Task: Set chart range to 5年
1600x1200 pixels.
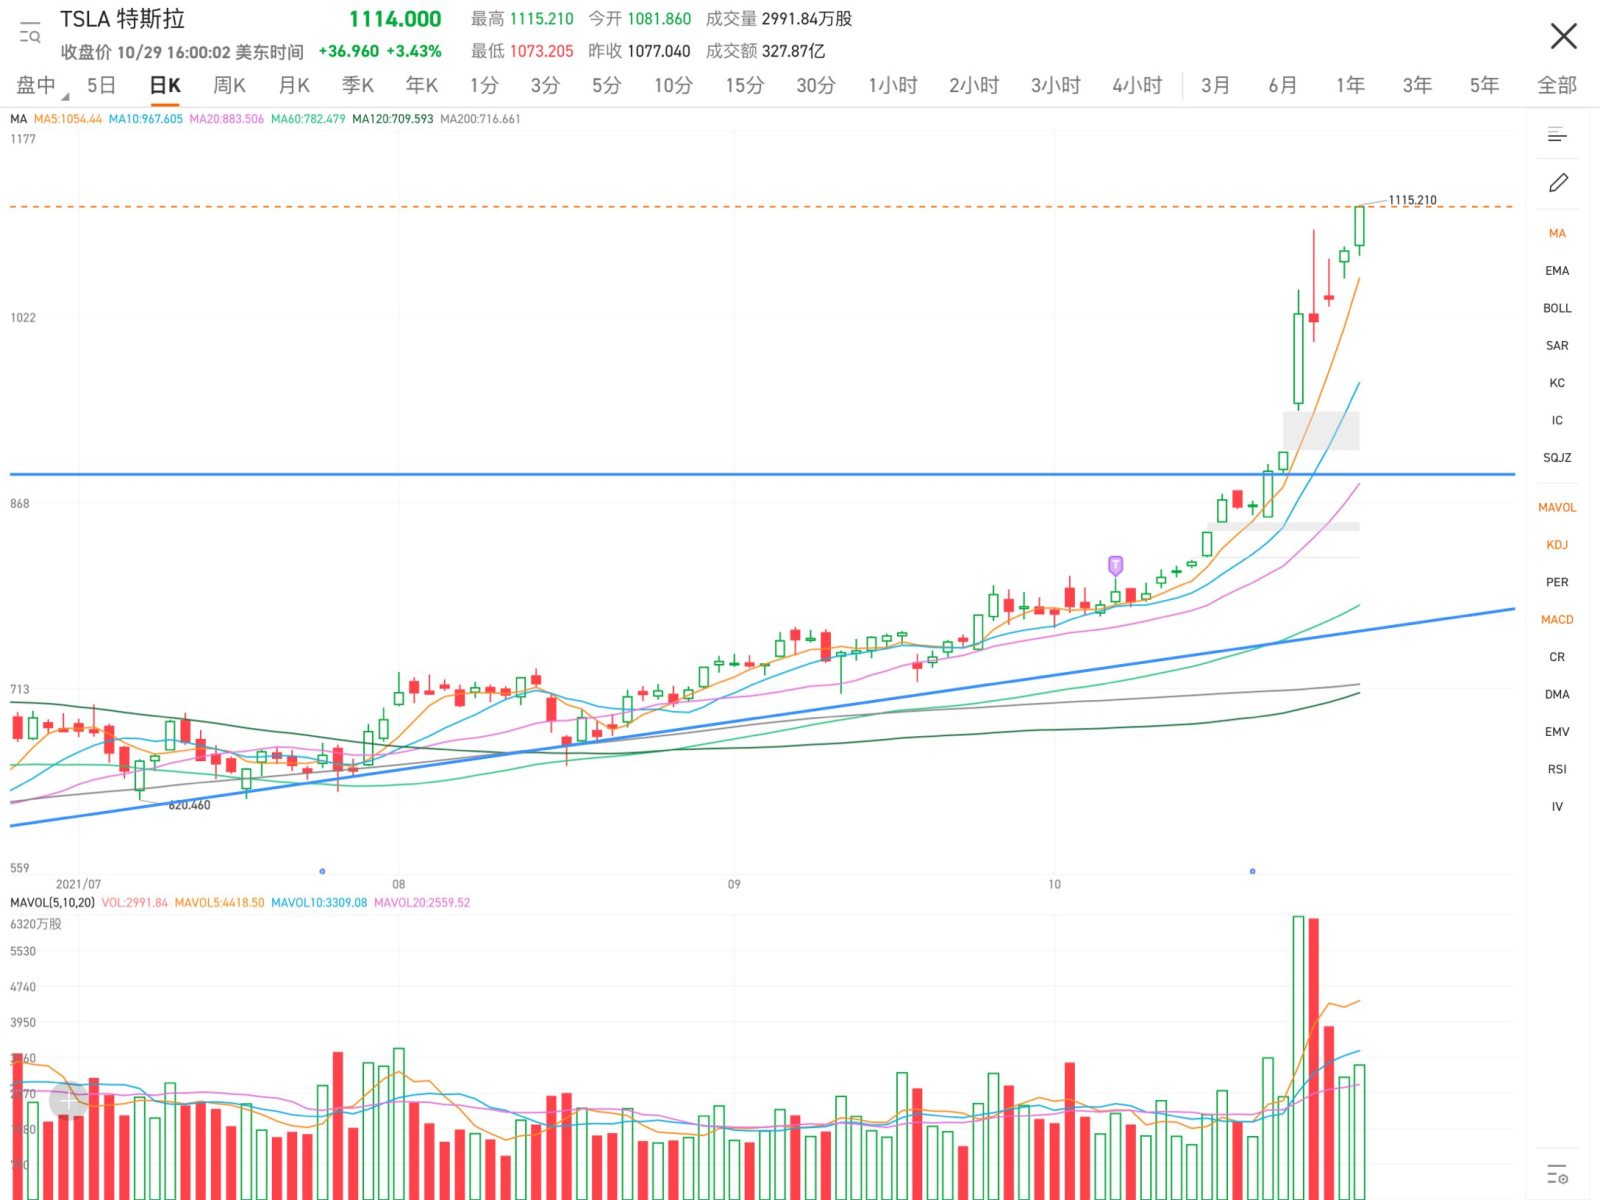Action: click(x=1484, y=86)
